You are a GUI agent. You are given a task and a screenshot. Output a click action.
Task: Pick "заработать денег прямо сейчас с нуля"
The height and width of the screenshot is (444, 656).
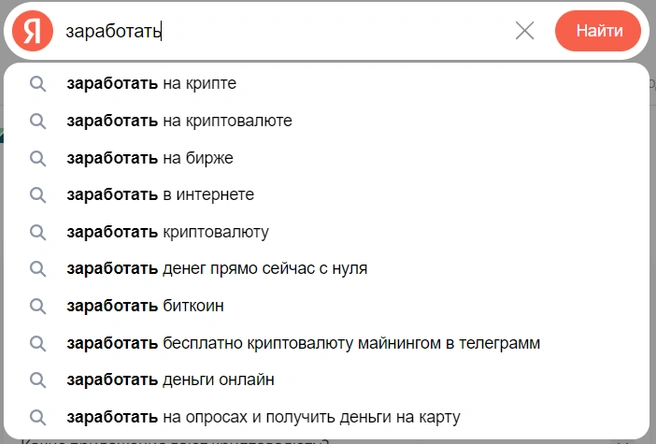pyautogui.click(x=326, y=269)
